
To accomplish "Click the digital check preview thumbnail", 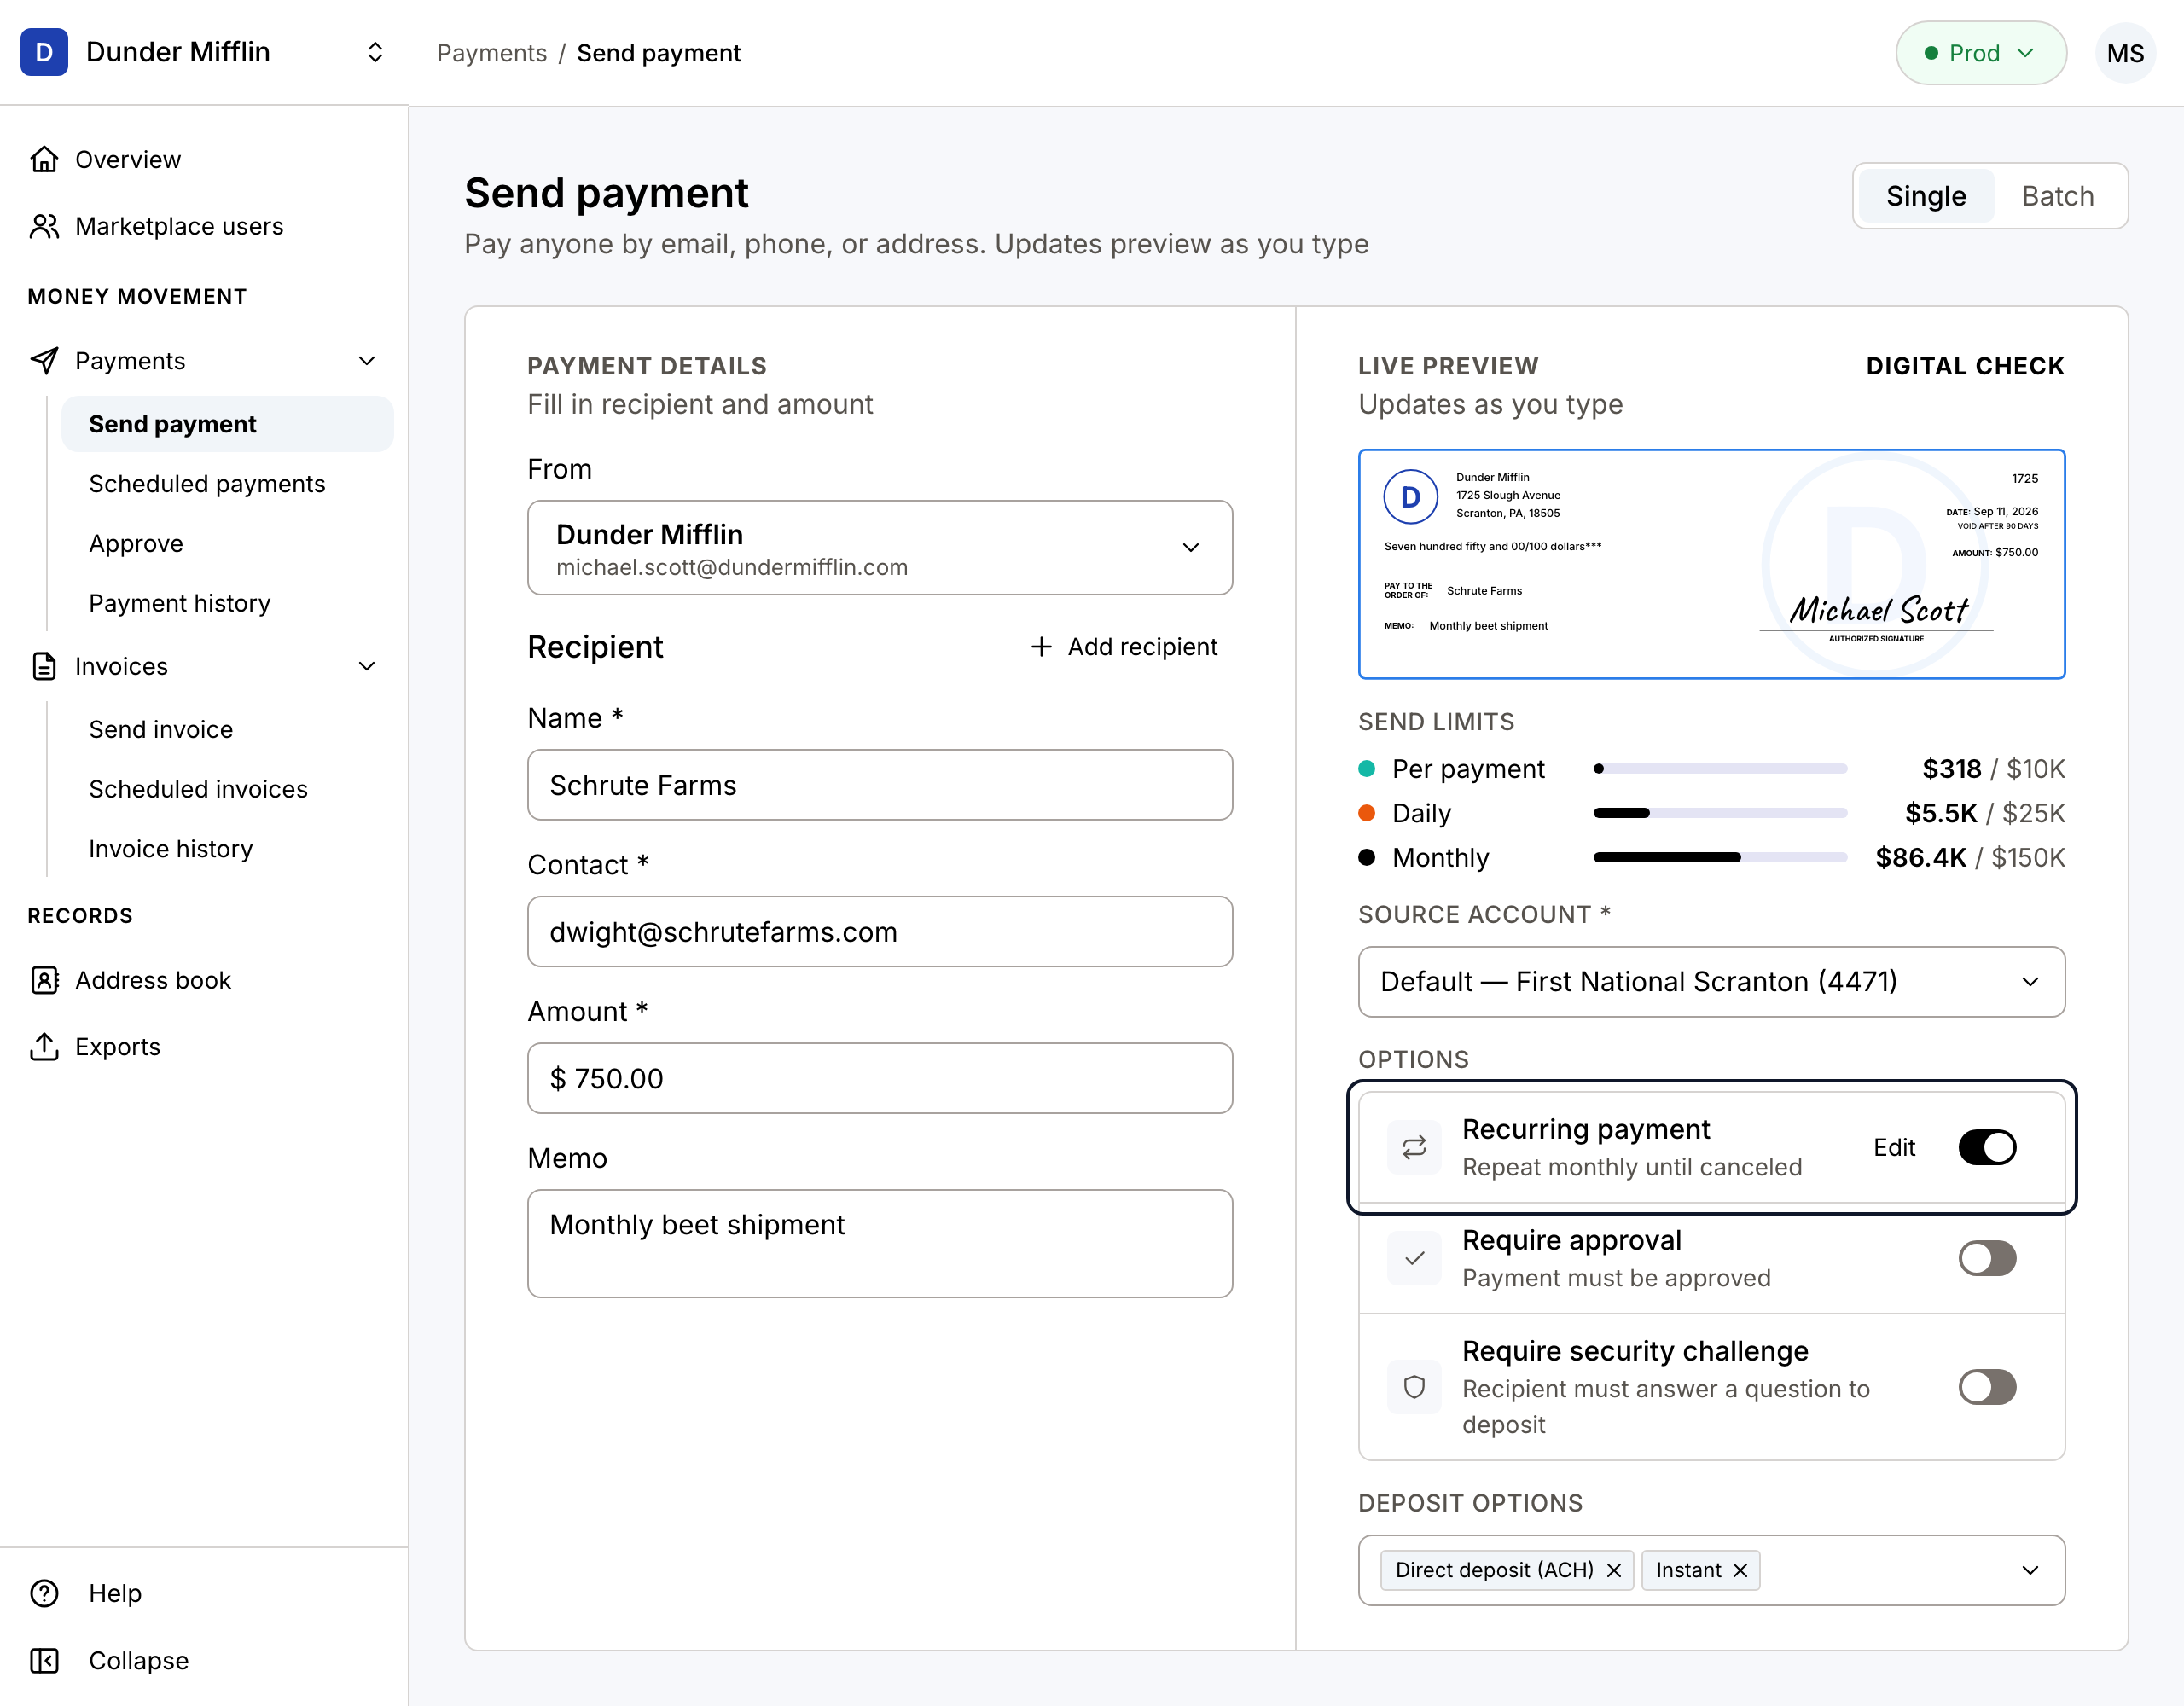I will coord(1711,564).
